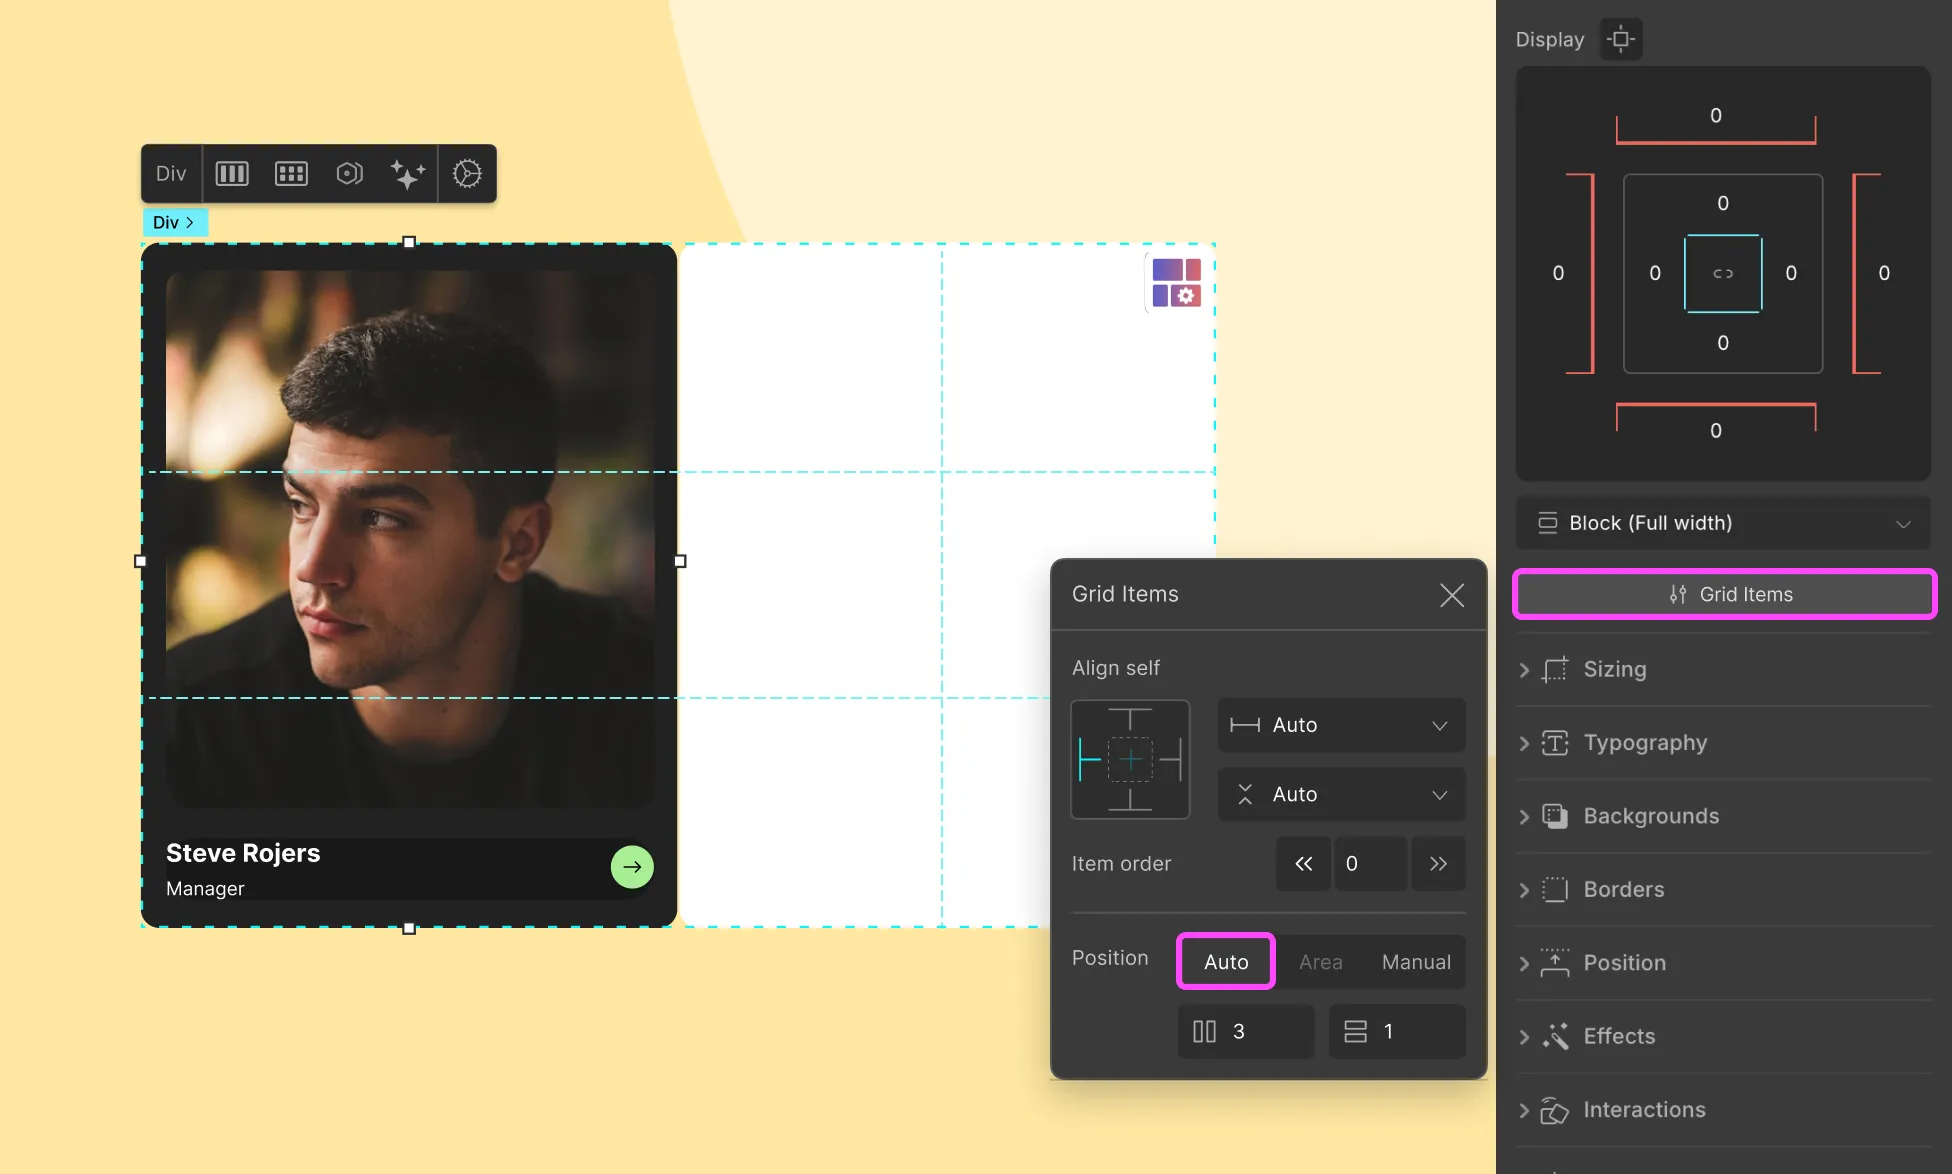Click the left margin value 0
Image resolution: width=1952 pixels, height=1174 pixels.
pyautogui.click(x=1558, y=273)
